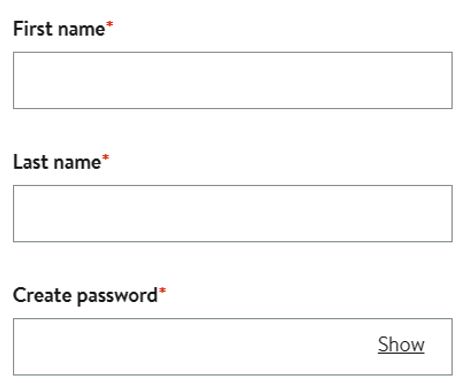Click the "Create password" label text
Viewport: 471px width, 383px height.
[x=85, y=296]
